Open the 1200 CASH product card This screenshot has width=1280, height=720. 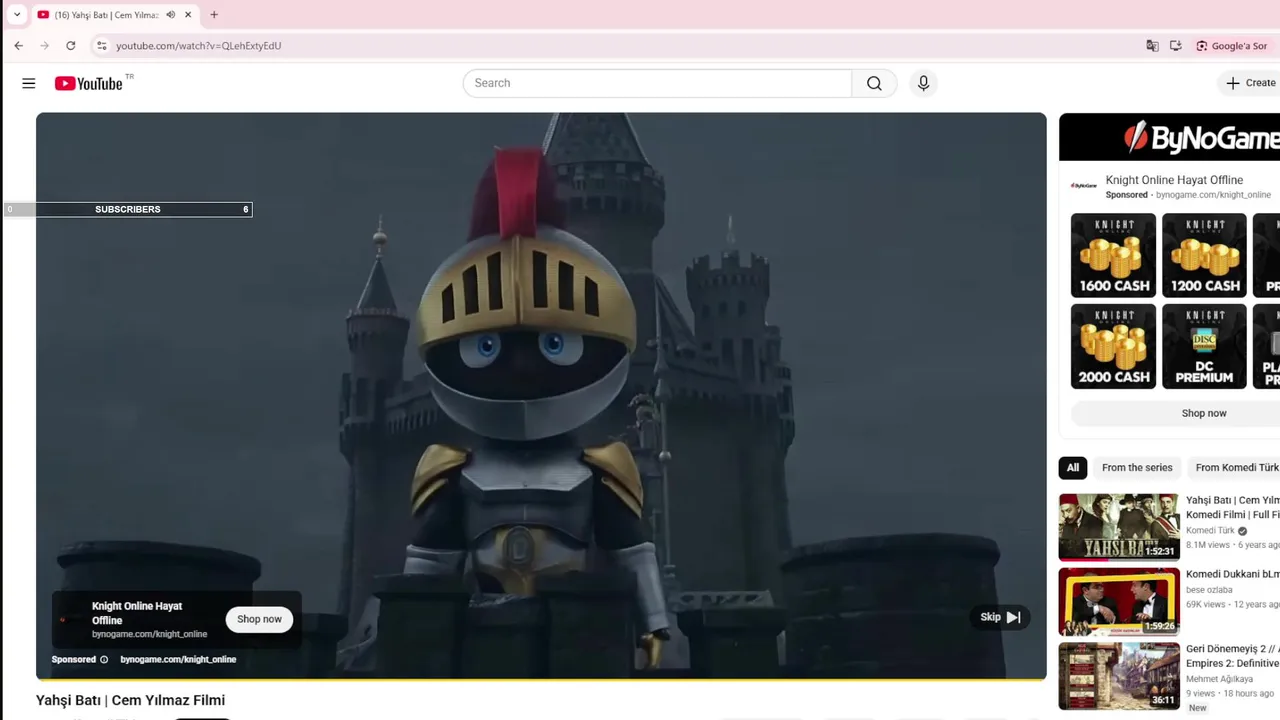[x=1204, y=255]
